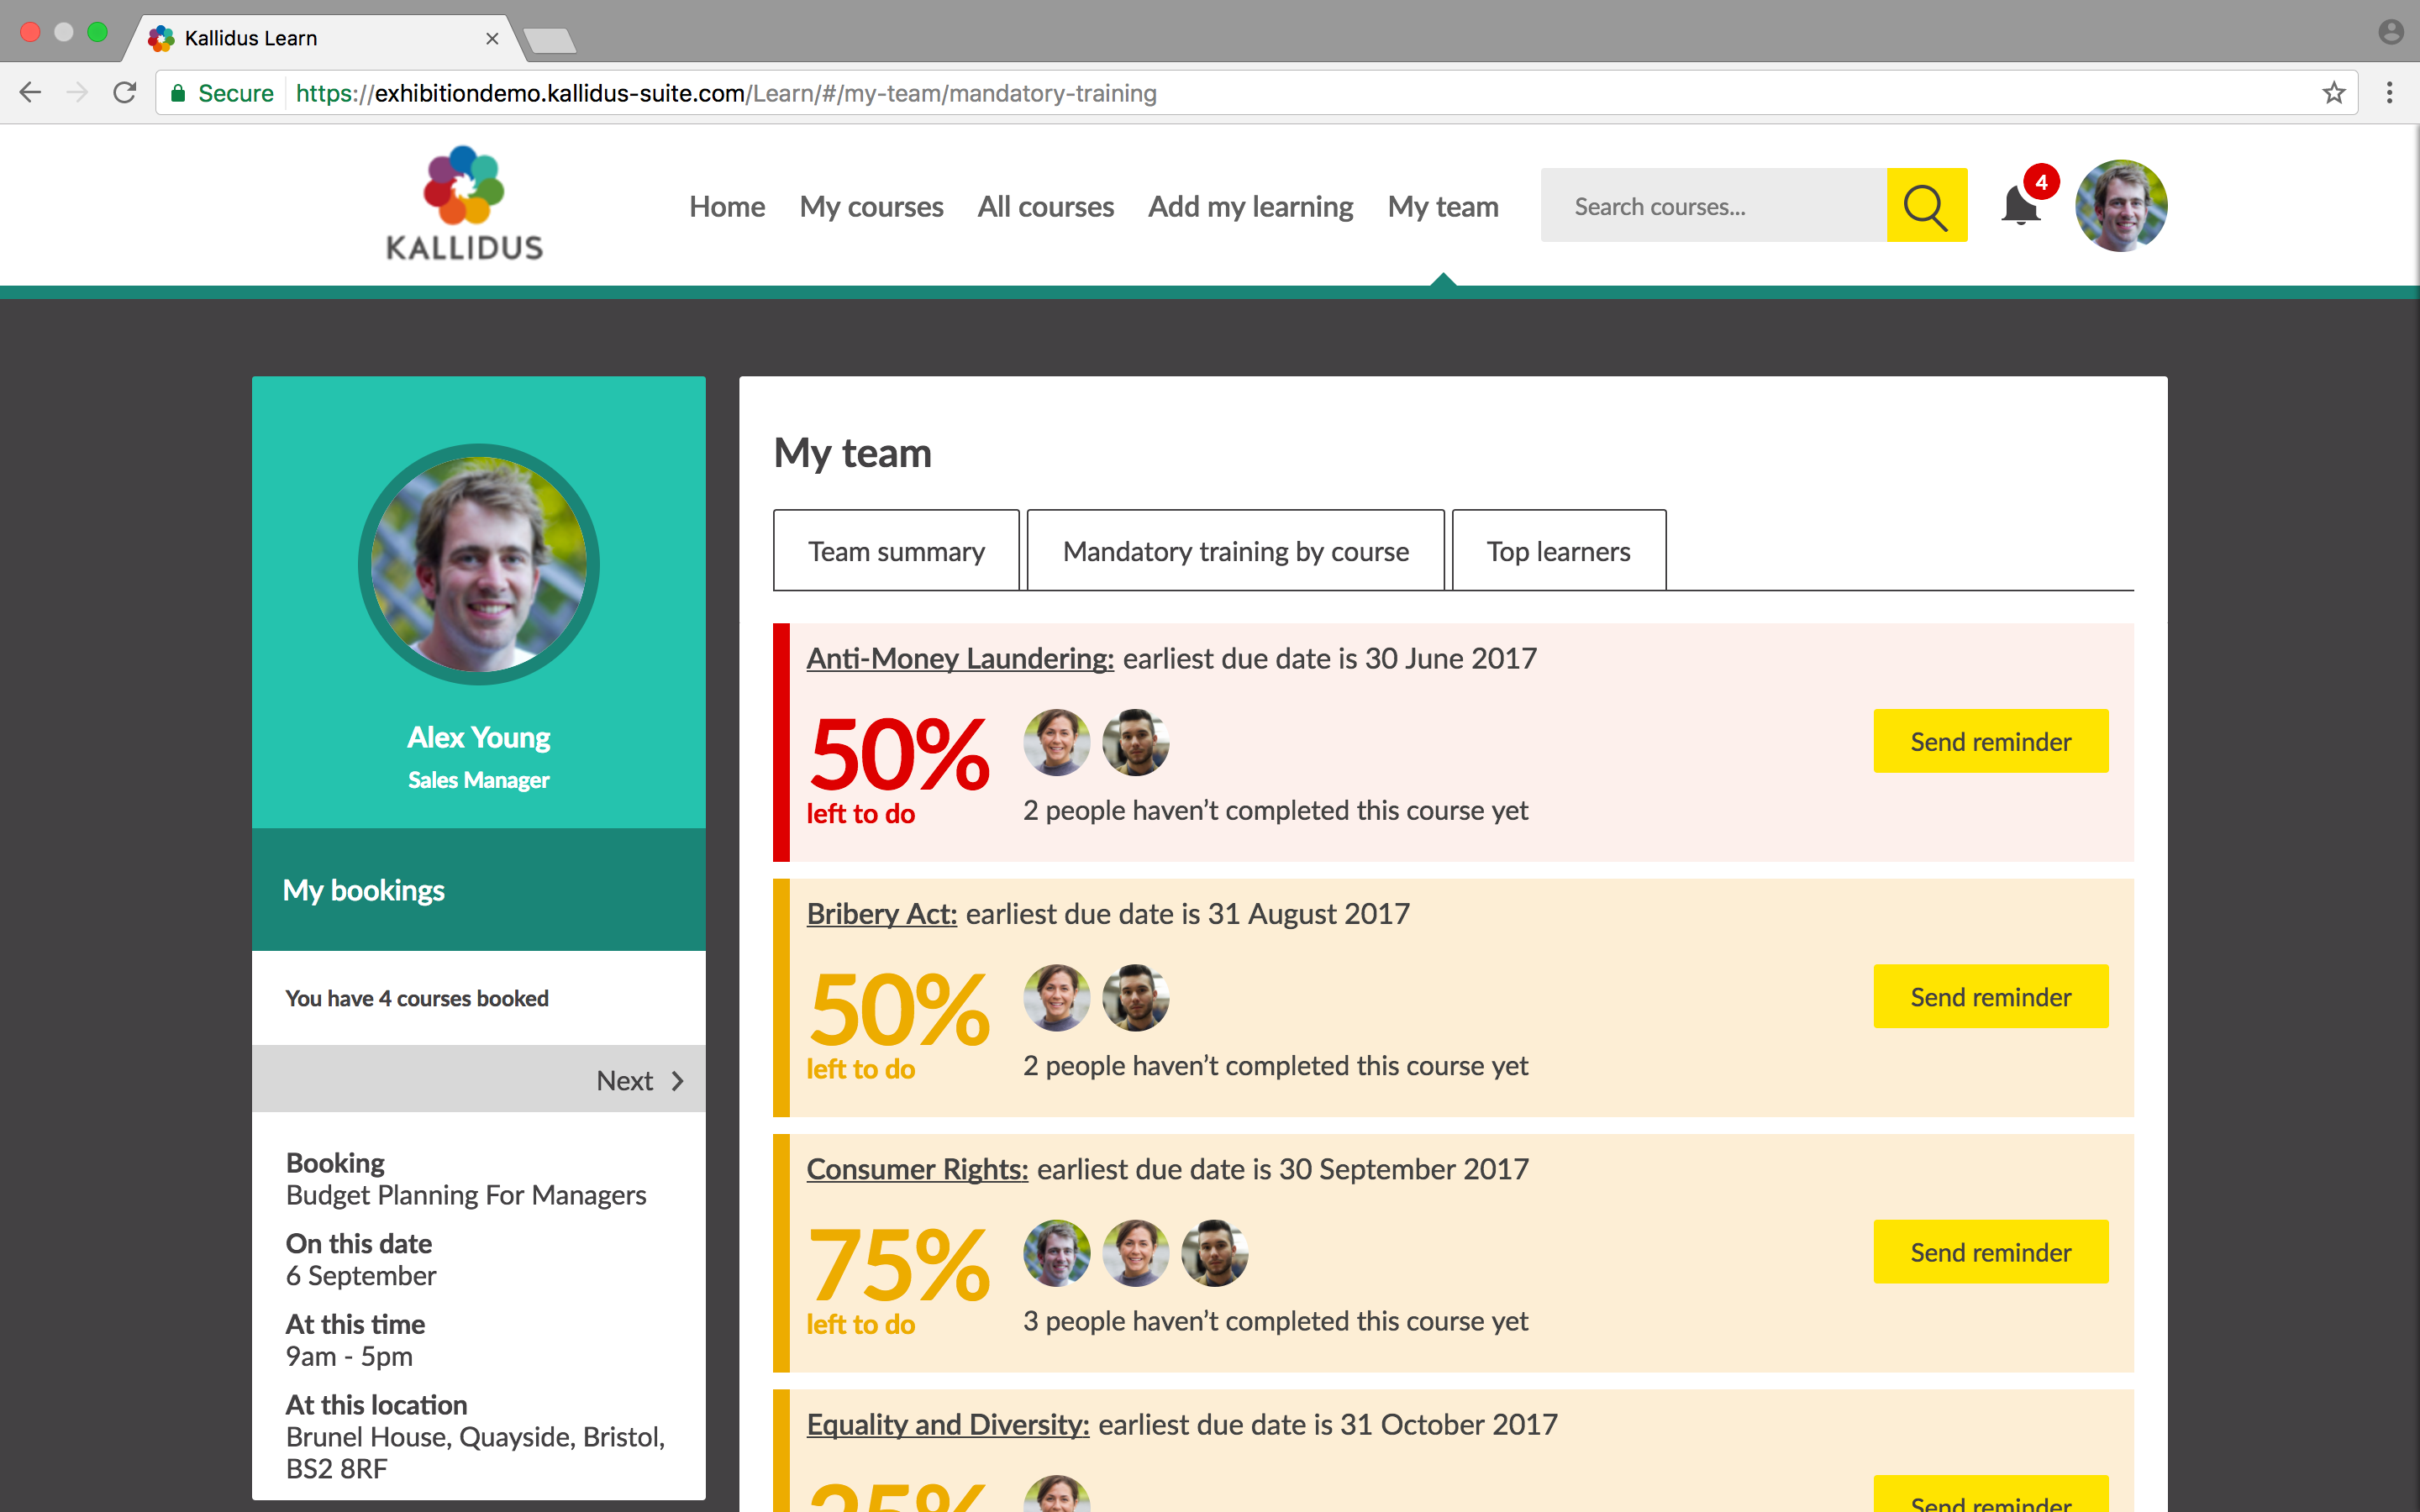Screen dimensions: 2420x1512
Task: Open the notifications bell icon
Action: click(x=2020, y=205)
